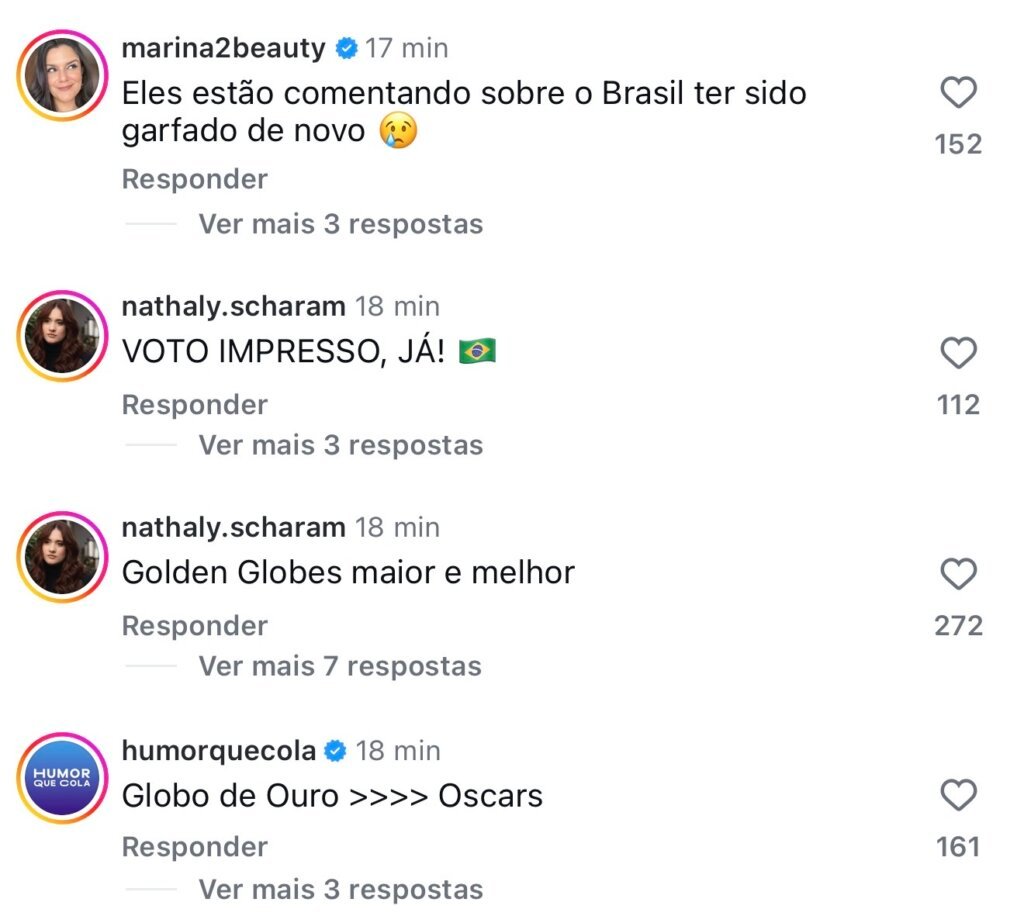Expand 3 replies under humorquecola's comment
The height and width of the screenshot is (923, 1024).
click(340, 889)
